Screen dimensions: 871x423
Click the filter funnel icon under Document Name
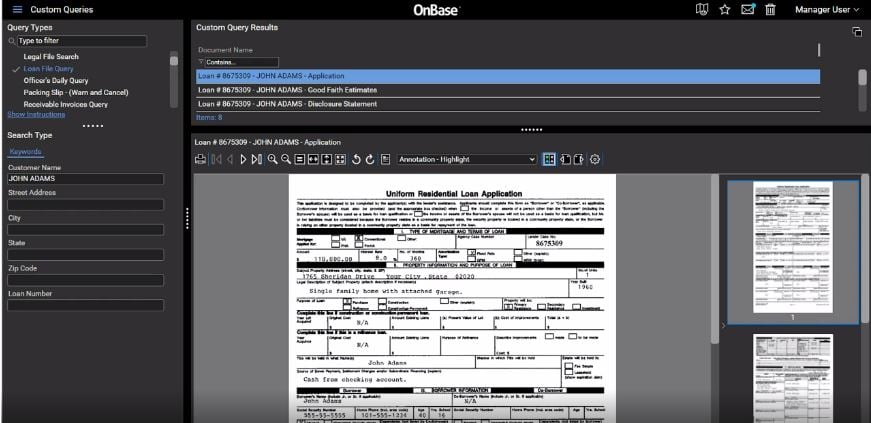201,62
